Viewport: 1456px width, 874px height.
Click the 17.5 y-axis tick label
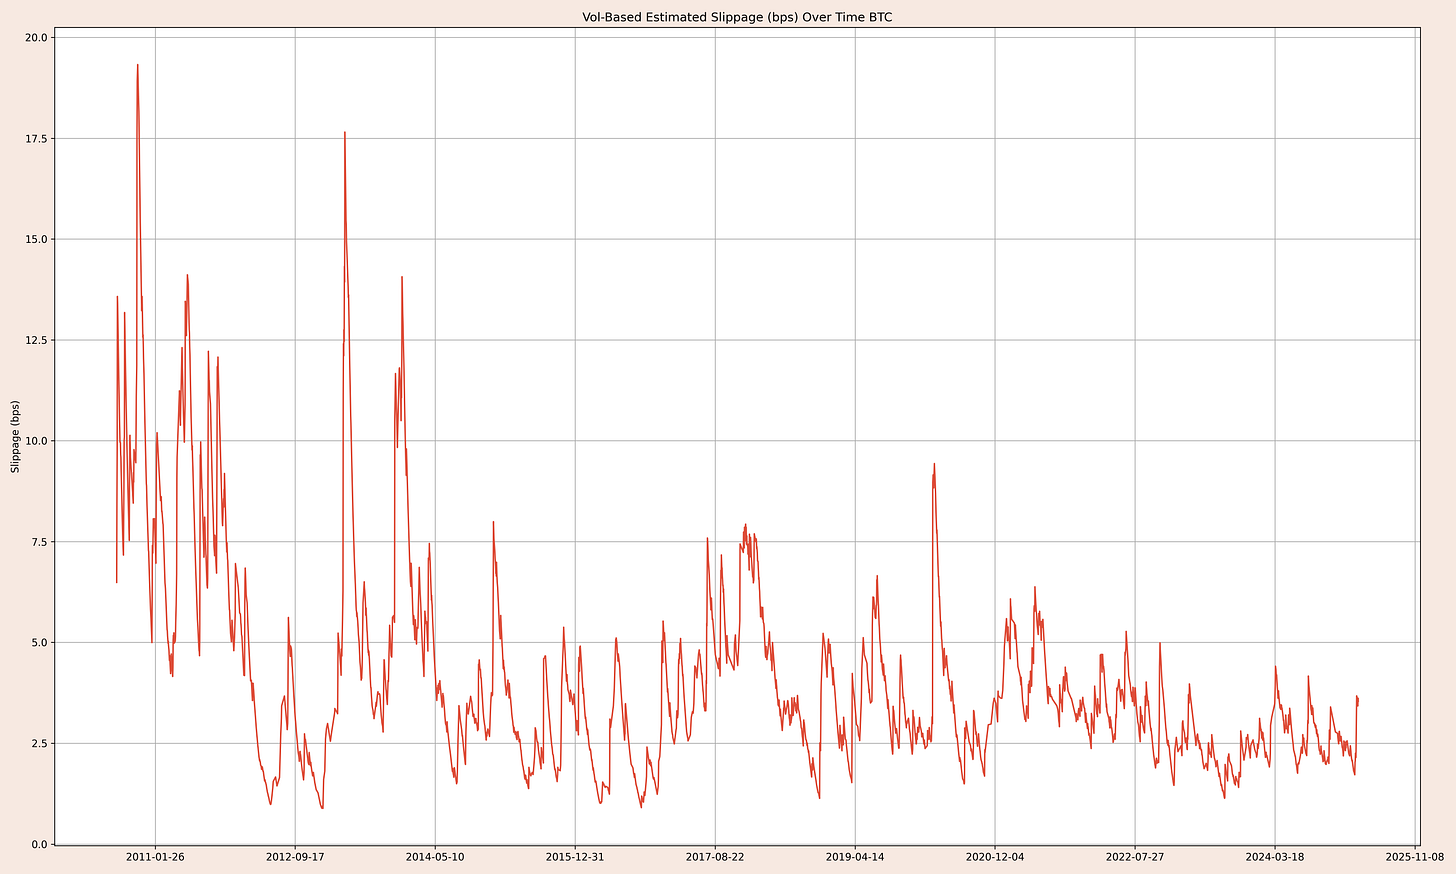point(38,138)
